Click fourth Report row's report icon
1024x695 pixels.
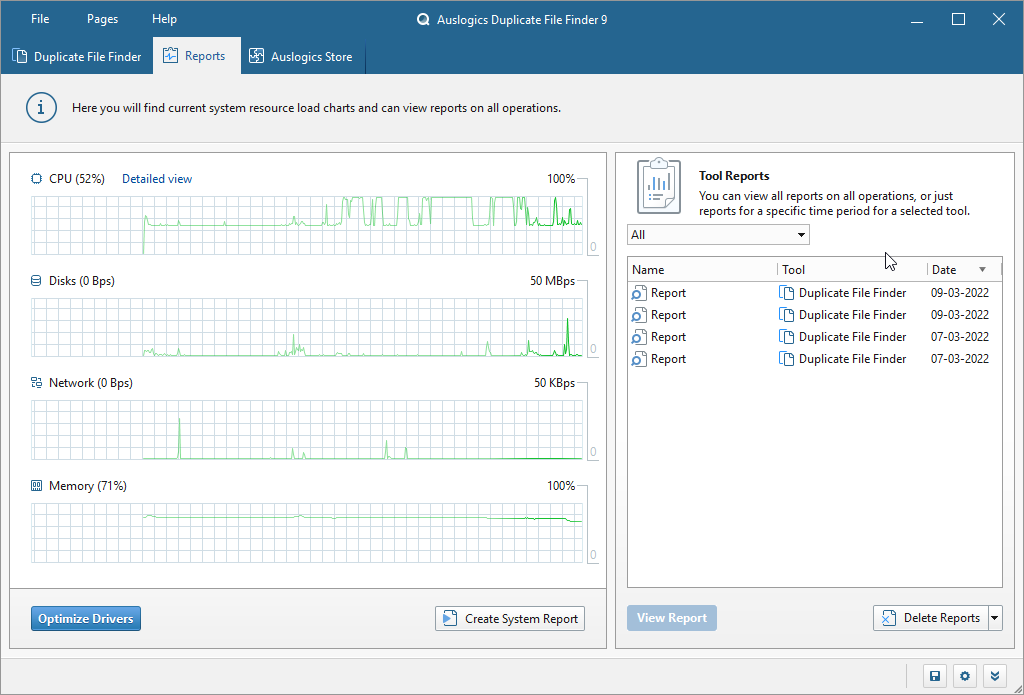coord(639,359)
